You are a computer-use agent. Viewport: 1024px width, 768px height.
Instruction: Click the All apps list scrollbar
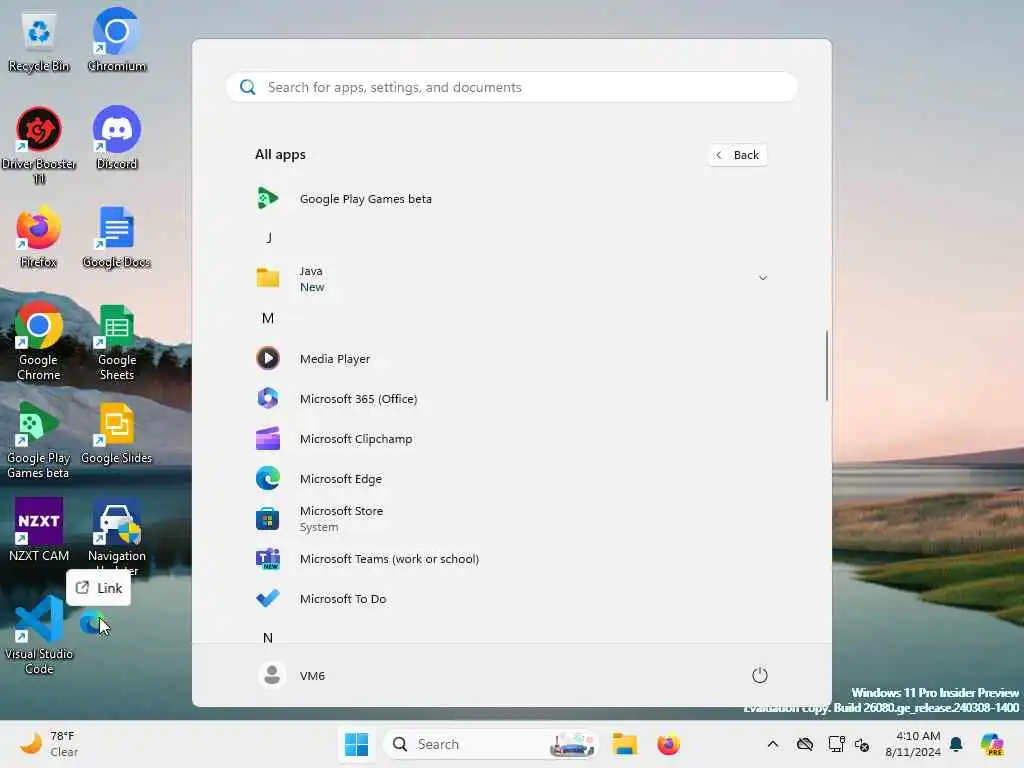click(x=826, y=366)
